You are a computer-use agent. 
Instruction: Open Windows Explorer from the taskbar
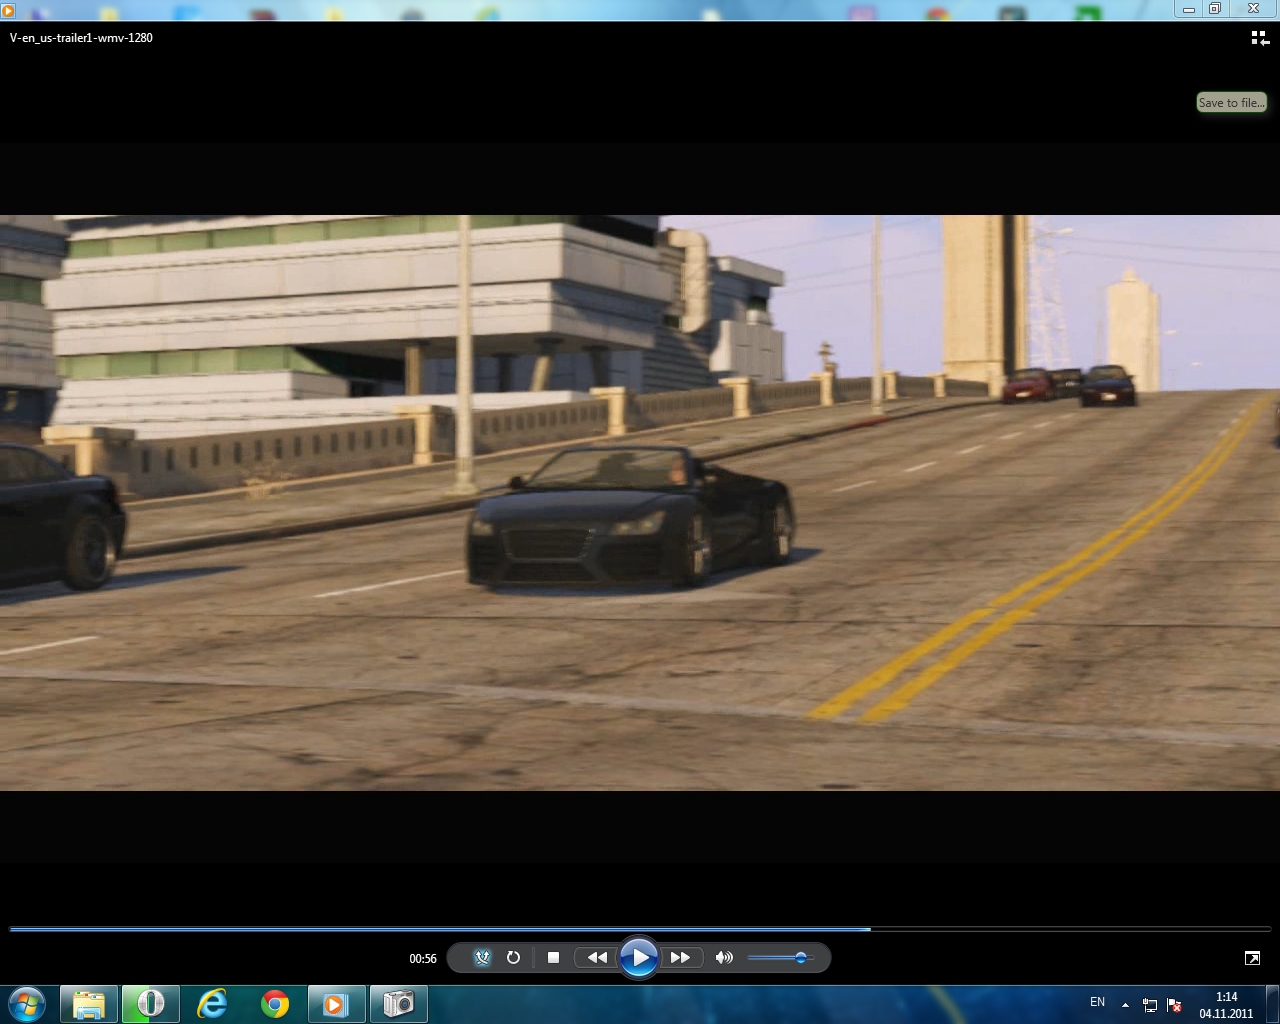point(89,1004)
